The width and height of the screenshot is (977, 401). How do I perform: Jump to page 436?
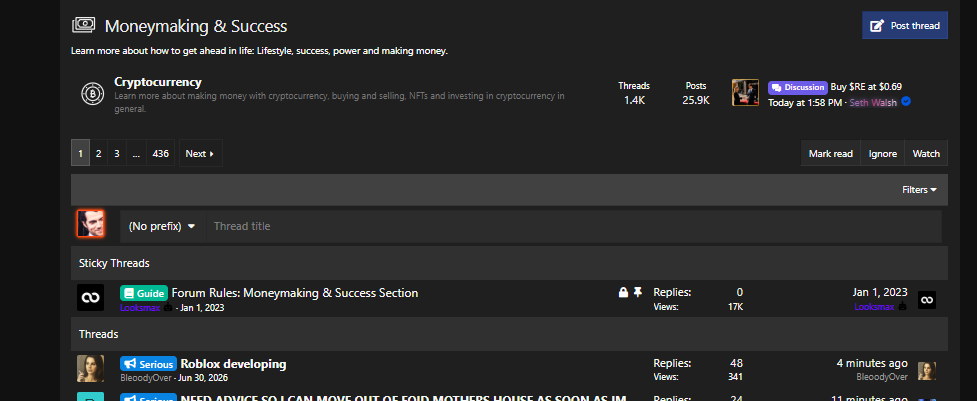[x=161, y=153]
